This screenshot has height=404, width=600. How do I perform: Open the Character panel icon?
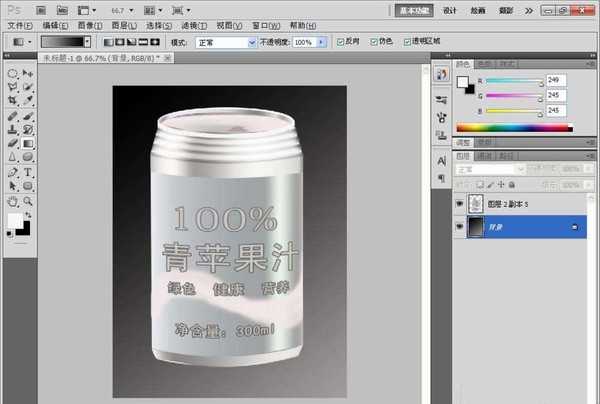point(442,160)
